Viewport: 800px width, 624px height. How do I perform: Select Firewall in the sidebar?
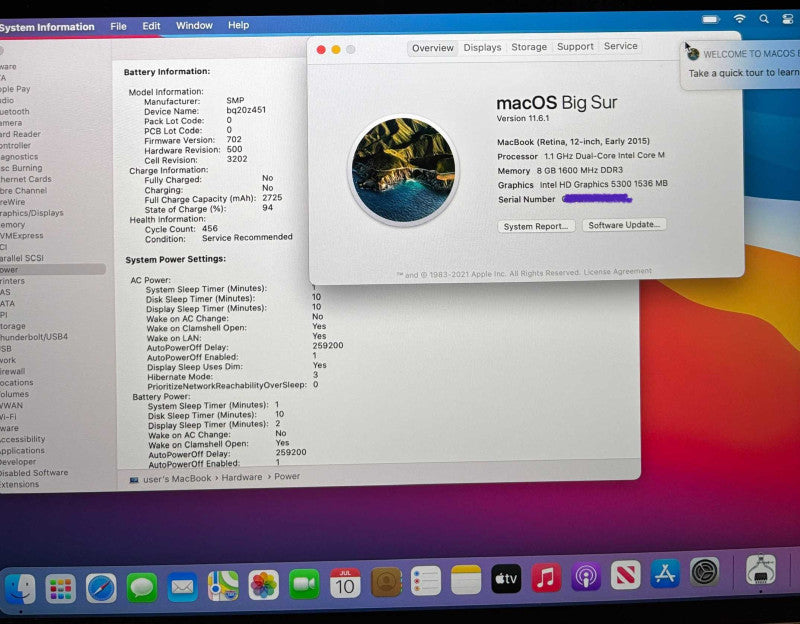(x=12, y=371)
